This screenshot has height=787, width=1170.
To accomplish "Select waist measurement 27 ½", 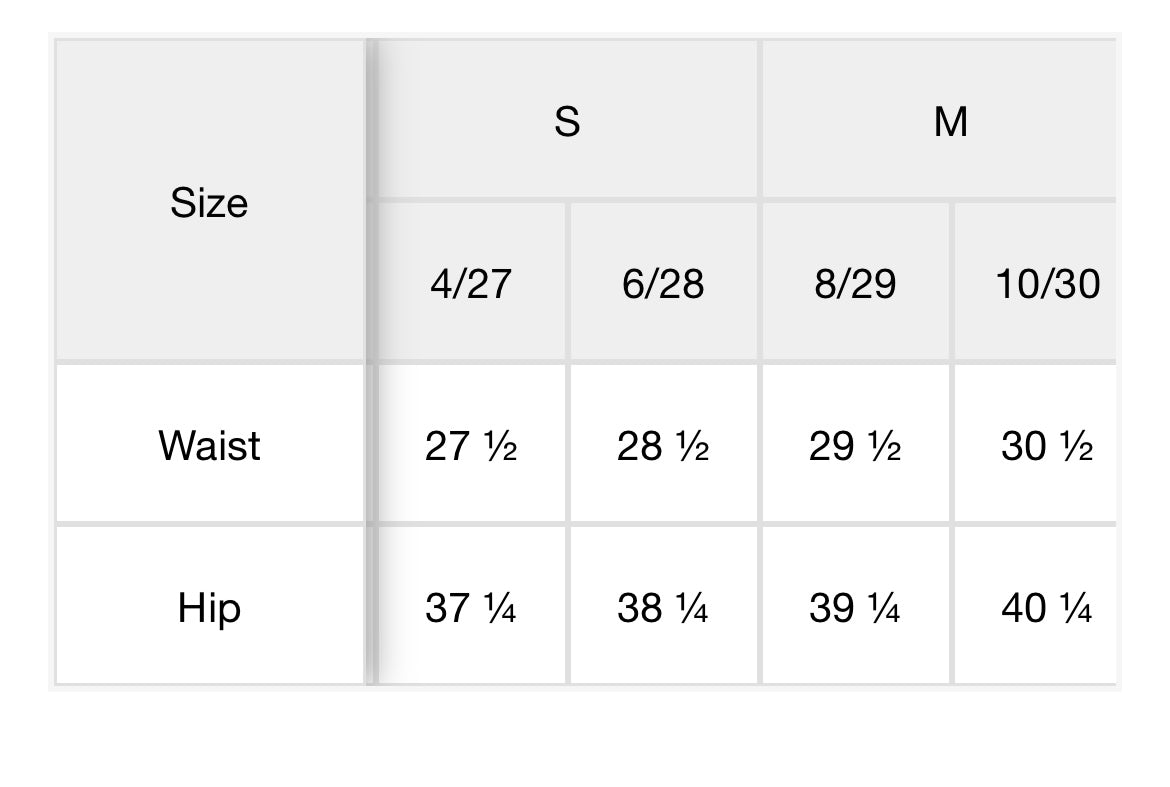I will 470,446.
